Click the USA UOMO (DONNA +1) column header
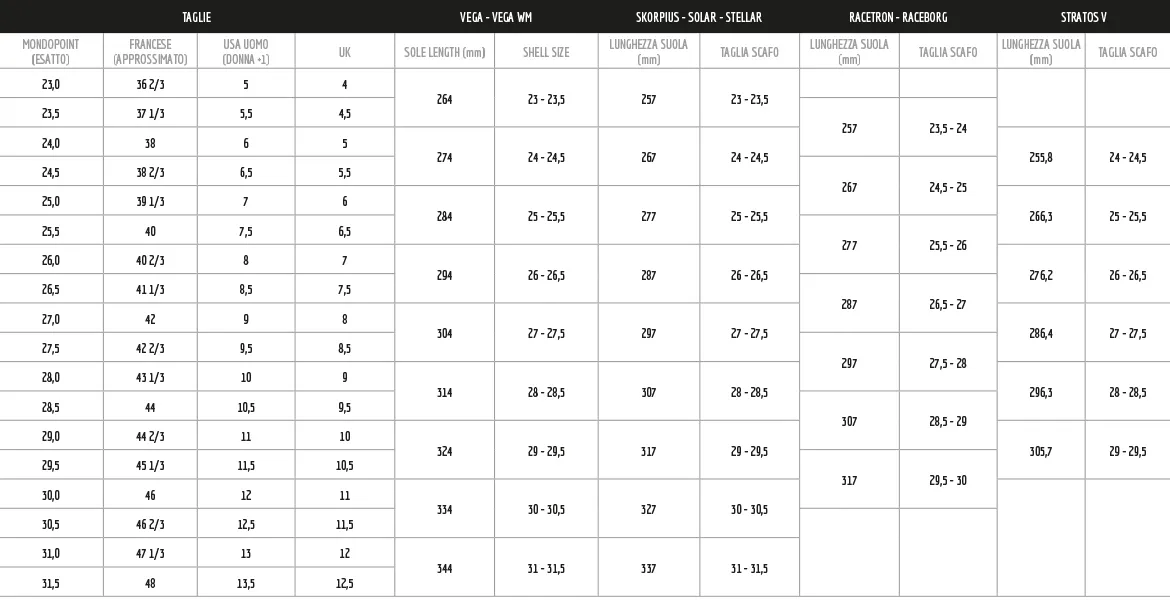 pos(246,52)
